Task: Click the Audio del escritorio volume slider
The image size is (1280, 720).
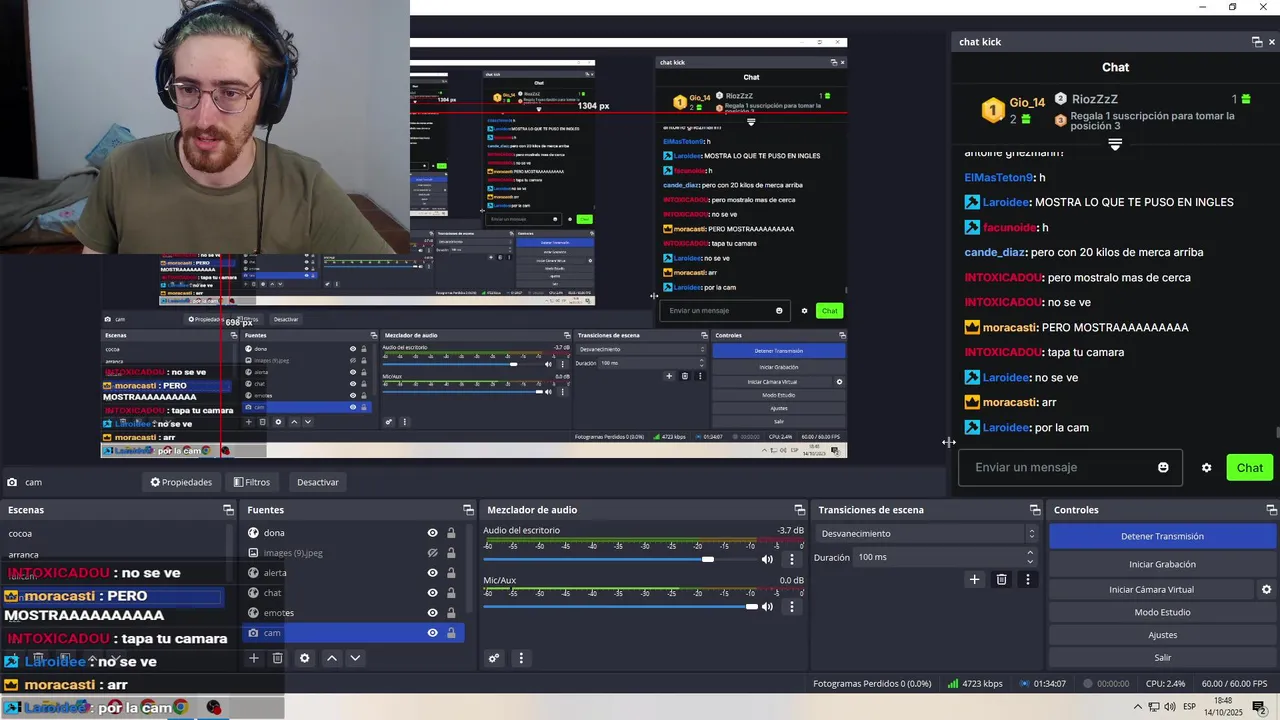Action: [x=620, y=559]
